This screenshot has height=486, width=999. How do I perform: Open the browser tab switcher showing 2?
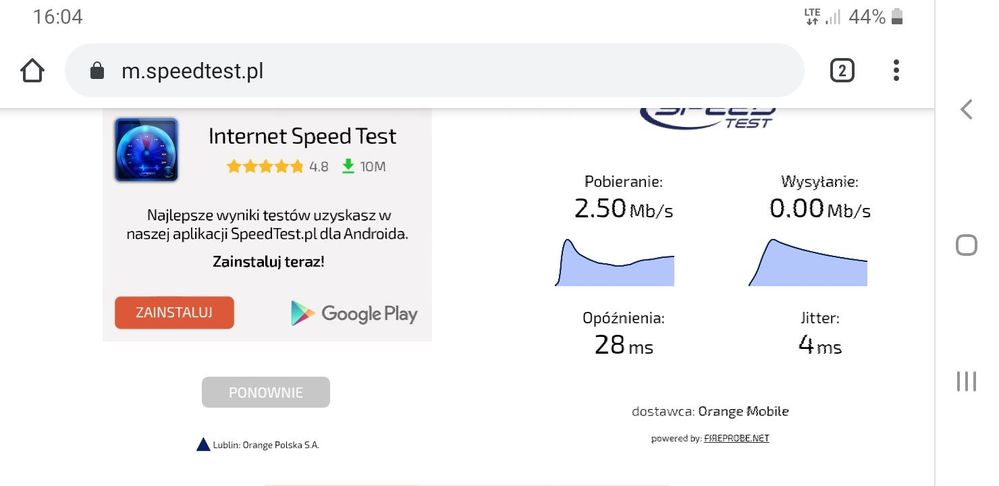tap(842, 70)
